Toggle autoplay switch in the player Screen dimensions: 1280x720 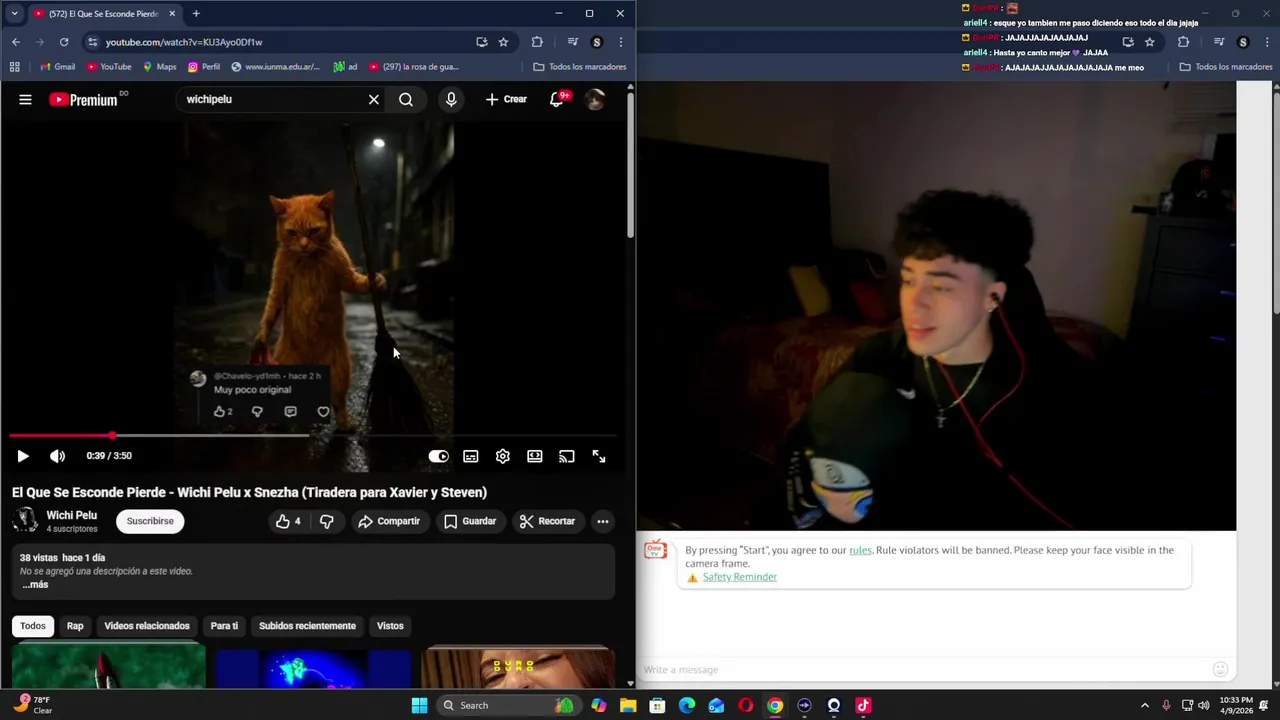click(439, 456)
